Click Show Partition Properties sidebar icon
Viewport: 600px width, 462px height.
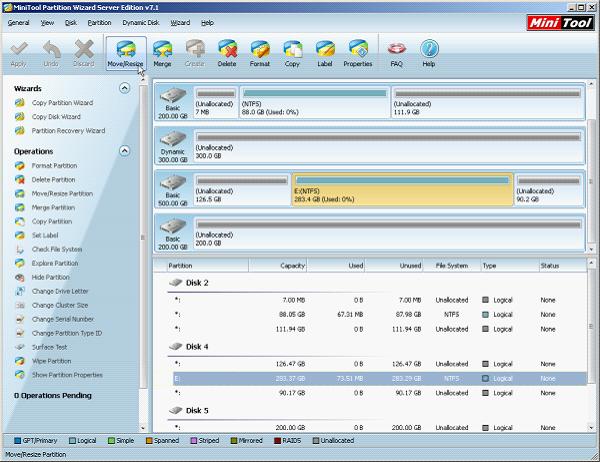coord(20,375)
